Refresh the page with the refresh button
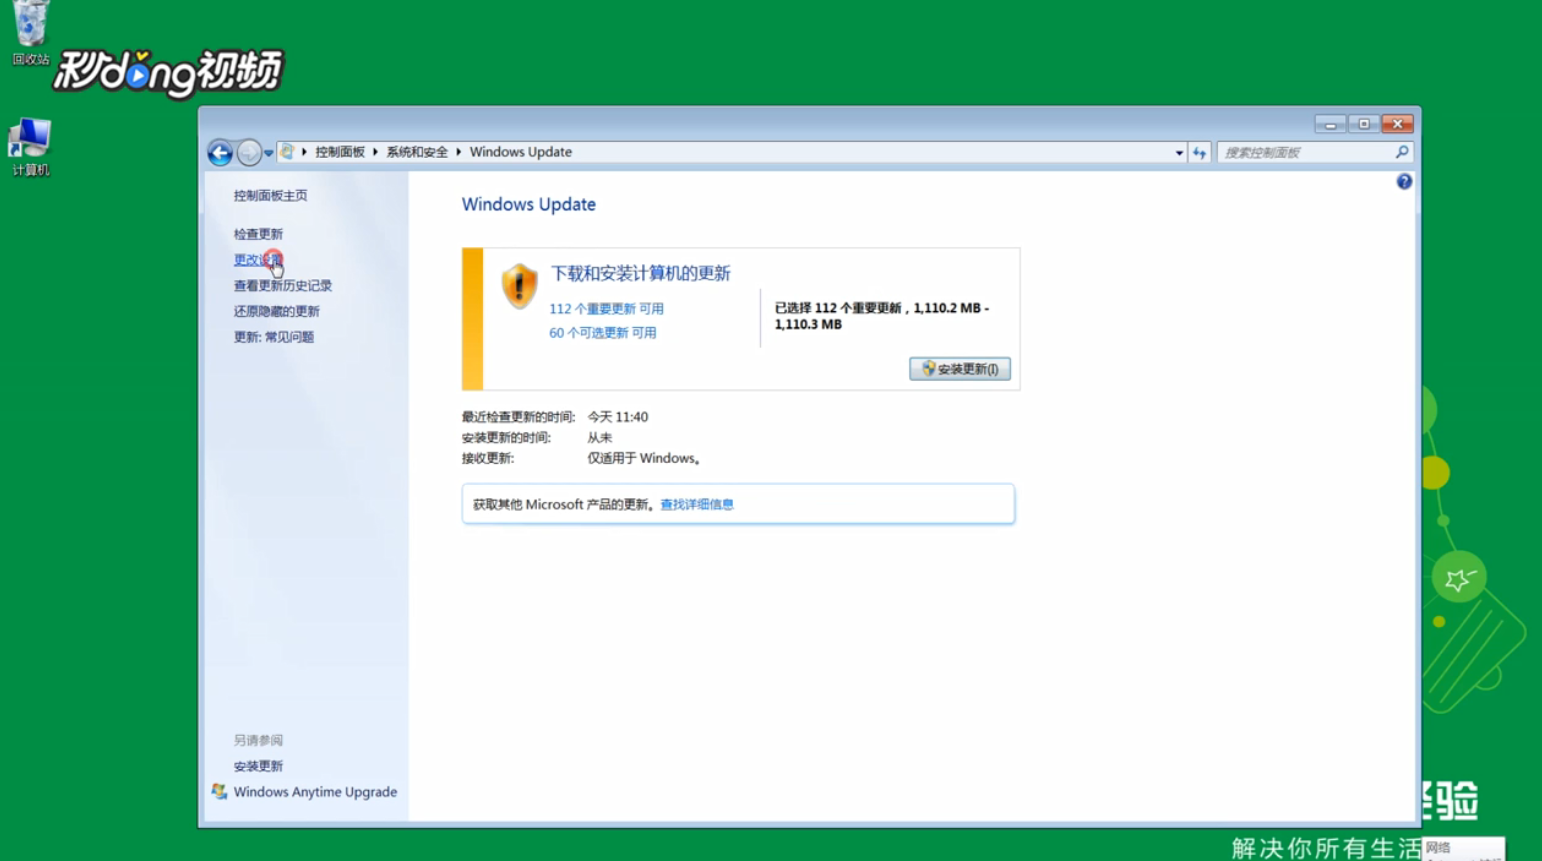Screen dimensions: 1542x861 pos(1199,153)
